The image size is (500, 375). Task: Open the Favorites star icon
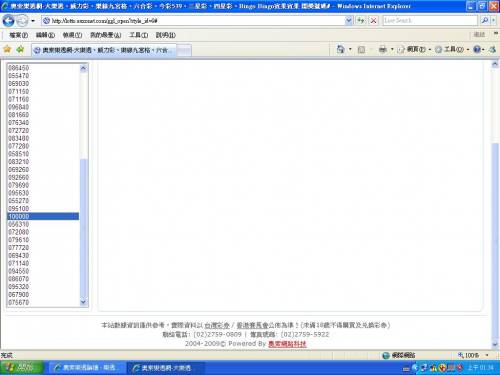coord(7,49)
